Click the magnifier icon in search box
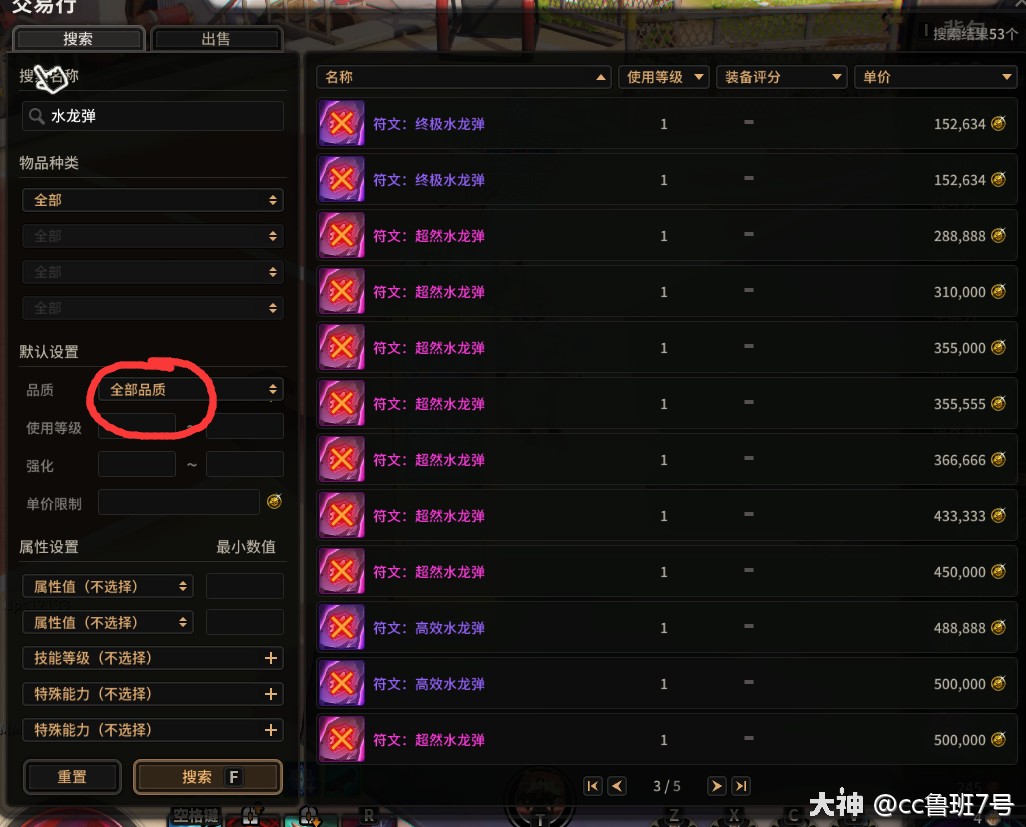Screen dimensions: 1026x827 37,116
